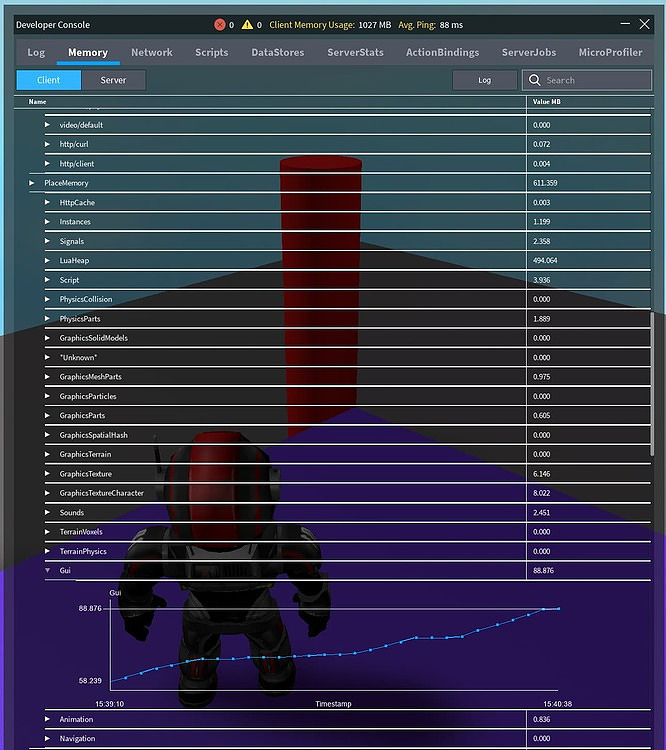This screenshot has height=750, width=666.
Task: Click the 15:39:10 graph timestamp
Action: [x=110, y=704]
